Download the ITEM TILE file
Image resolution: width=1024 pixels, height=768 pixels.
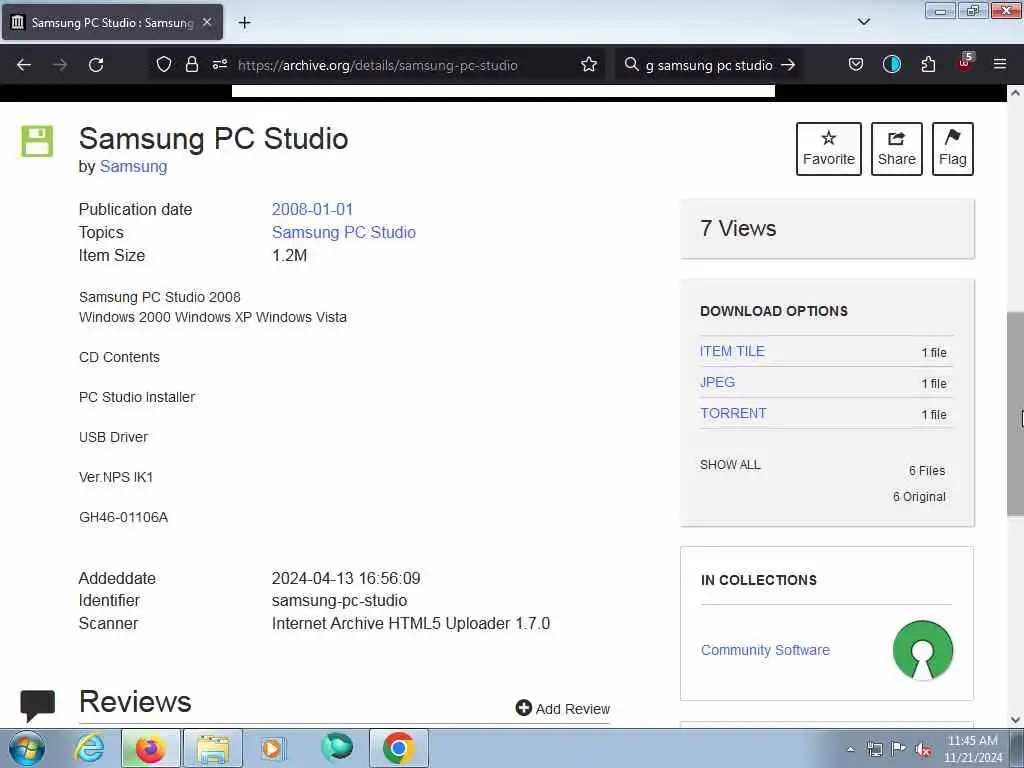[732, 351]
